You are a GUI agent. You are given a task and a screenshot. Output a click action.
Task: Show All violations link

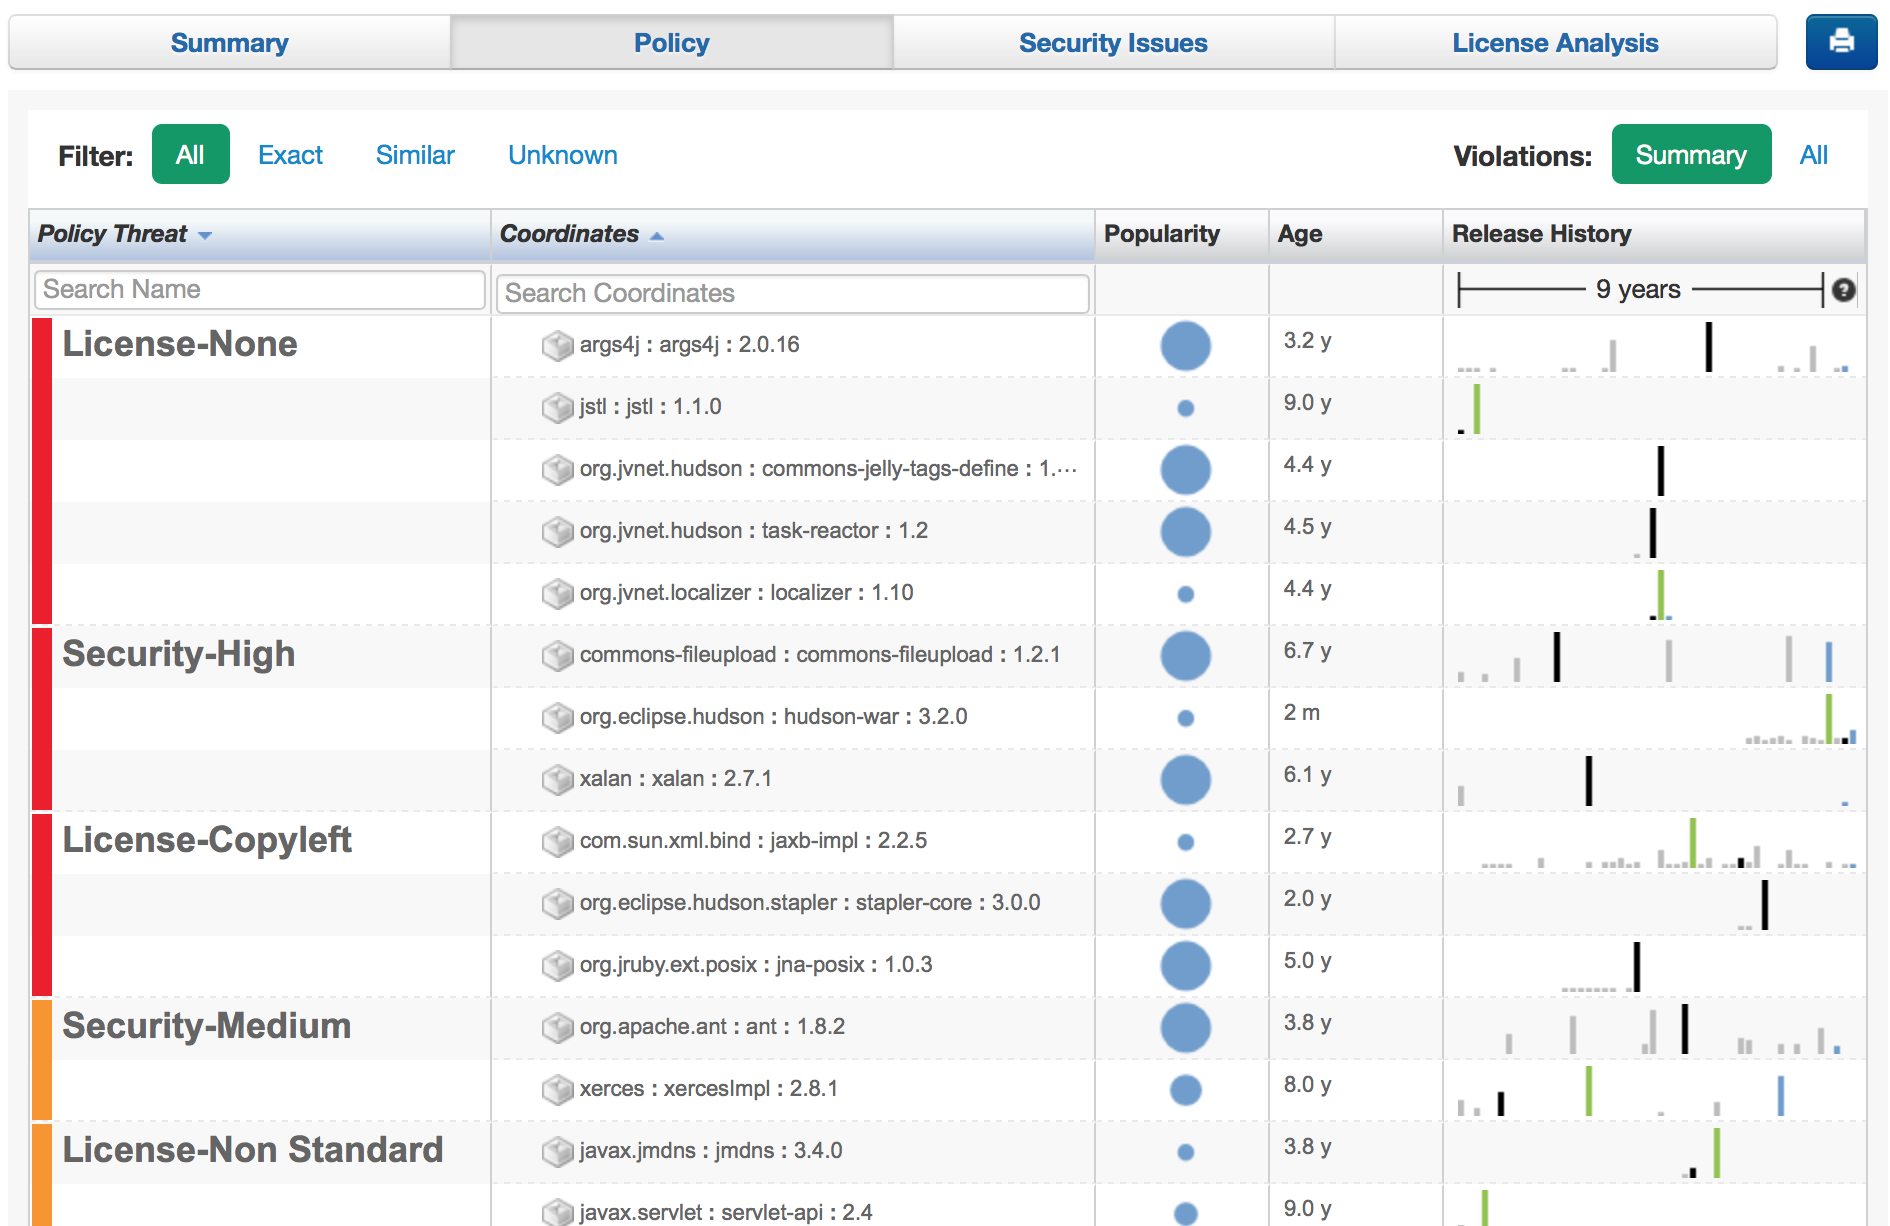click(x=1813, y=155)
